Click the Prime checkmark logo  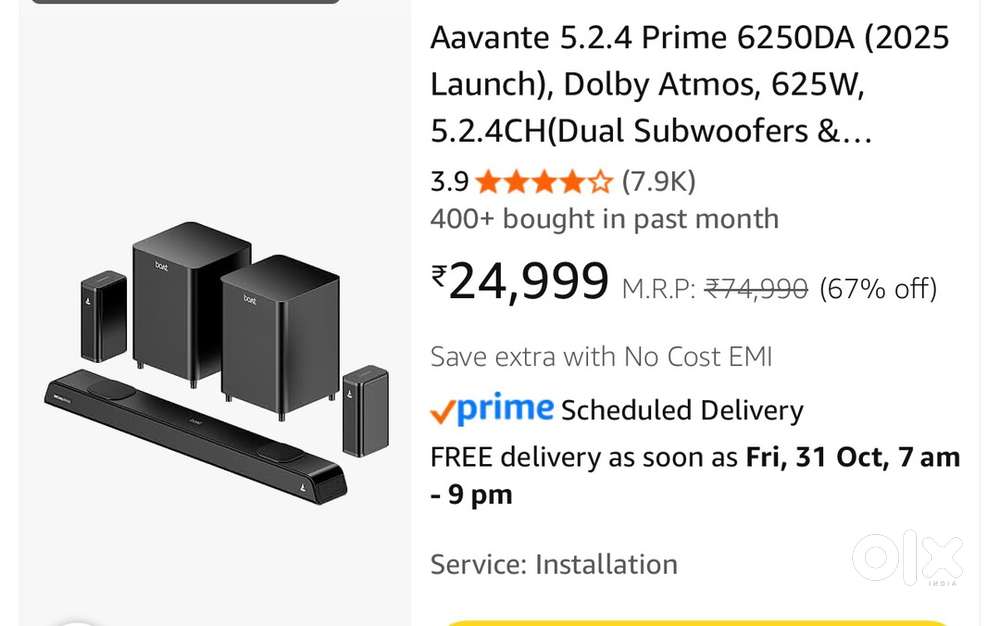click(491, 409)
